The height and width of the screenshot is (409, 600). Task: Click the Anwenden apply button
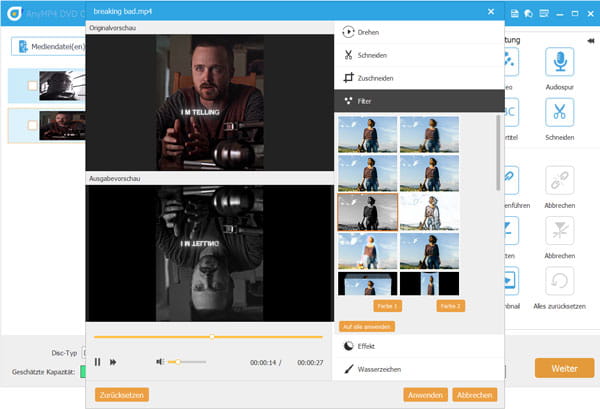425,395
